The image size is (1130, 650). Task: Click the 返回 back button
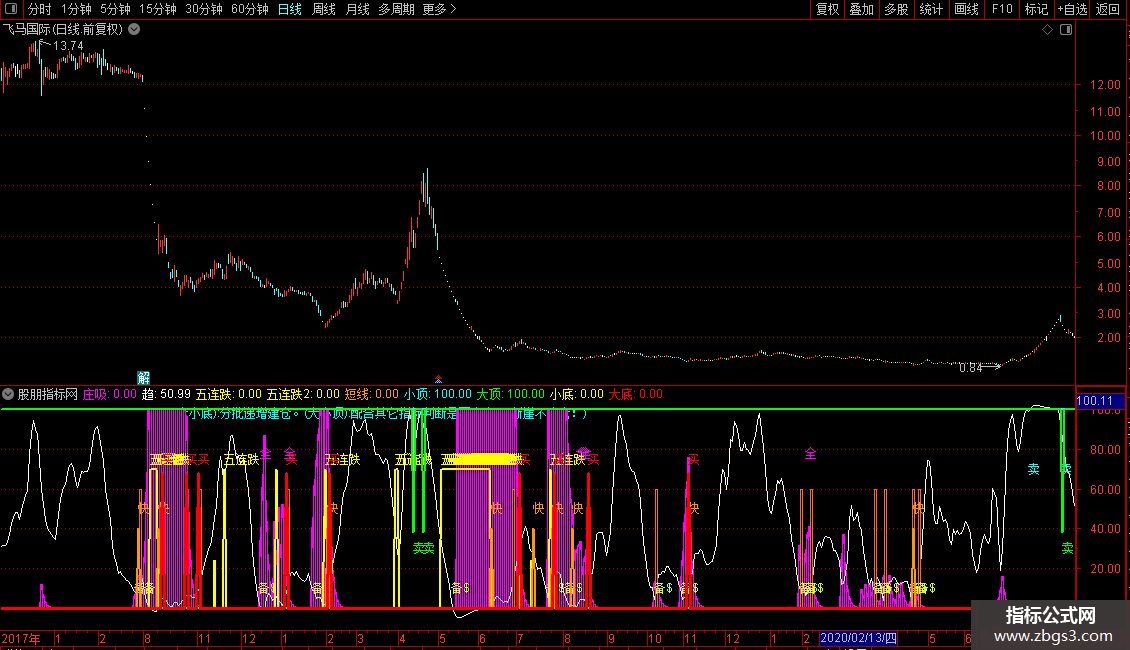coord(1108,10)
